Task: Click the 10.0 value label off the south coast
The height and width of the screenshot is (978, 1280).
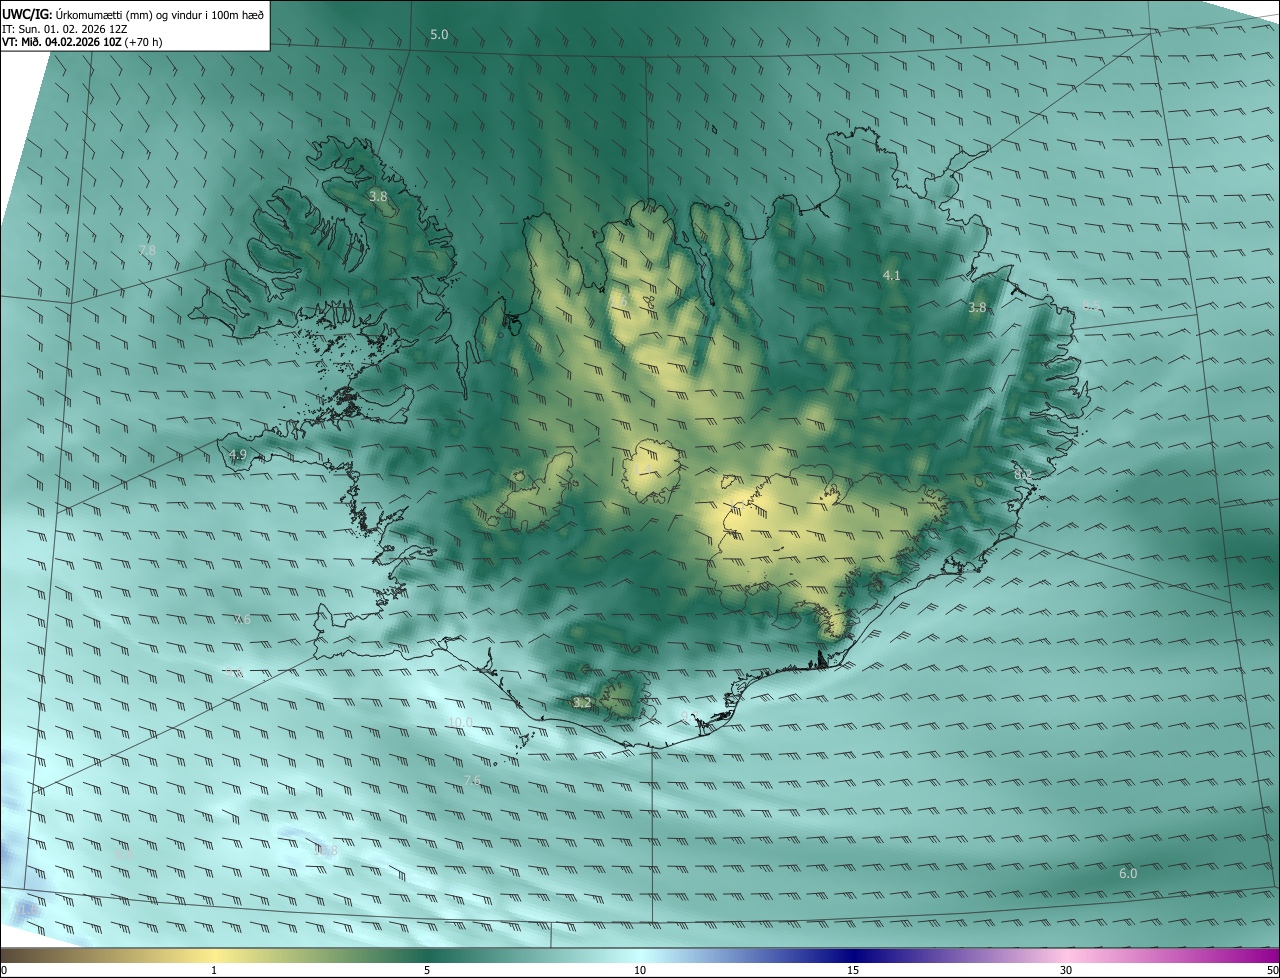Action: 460,722
